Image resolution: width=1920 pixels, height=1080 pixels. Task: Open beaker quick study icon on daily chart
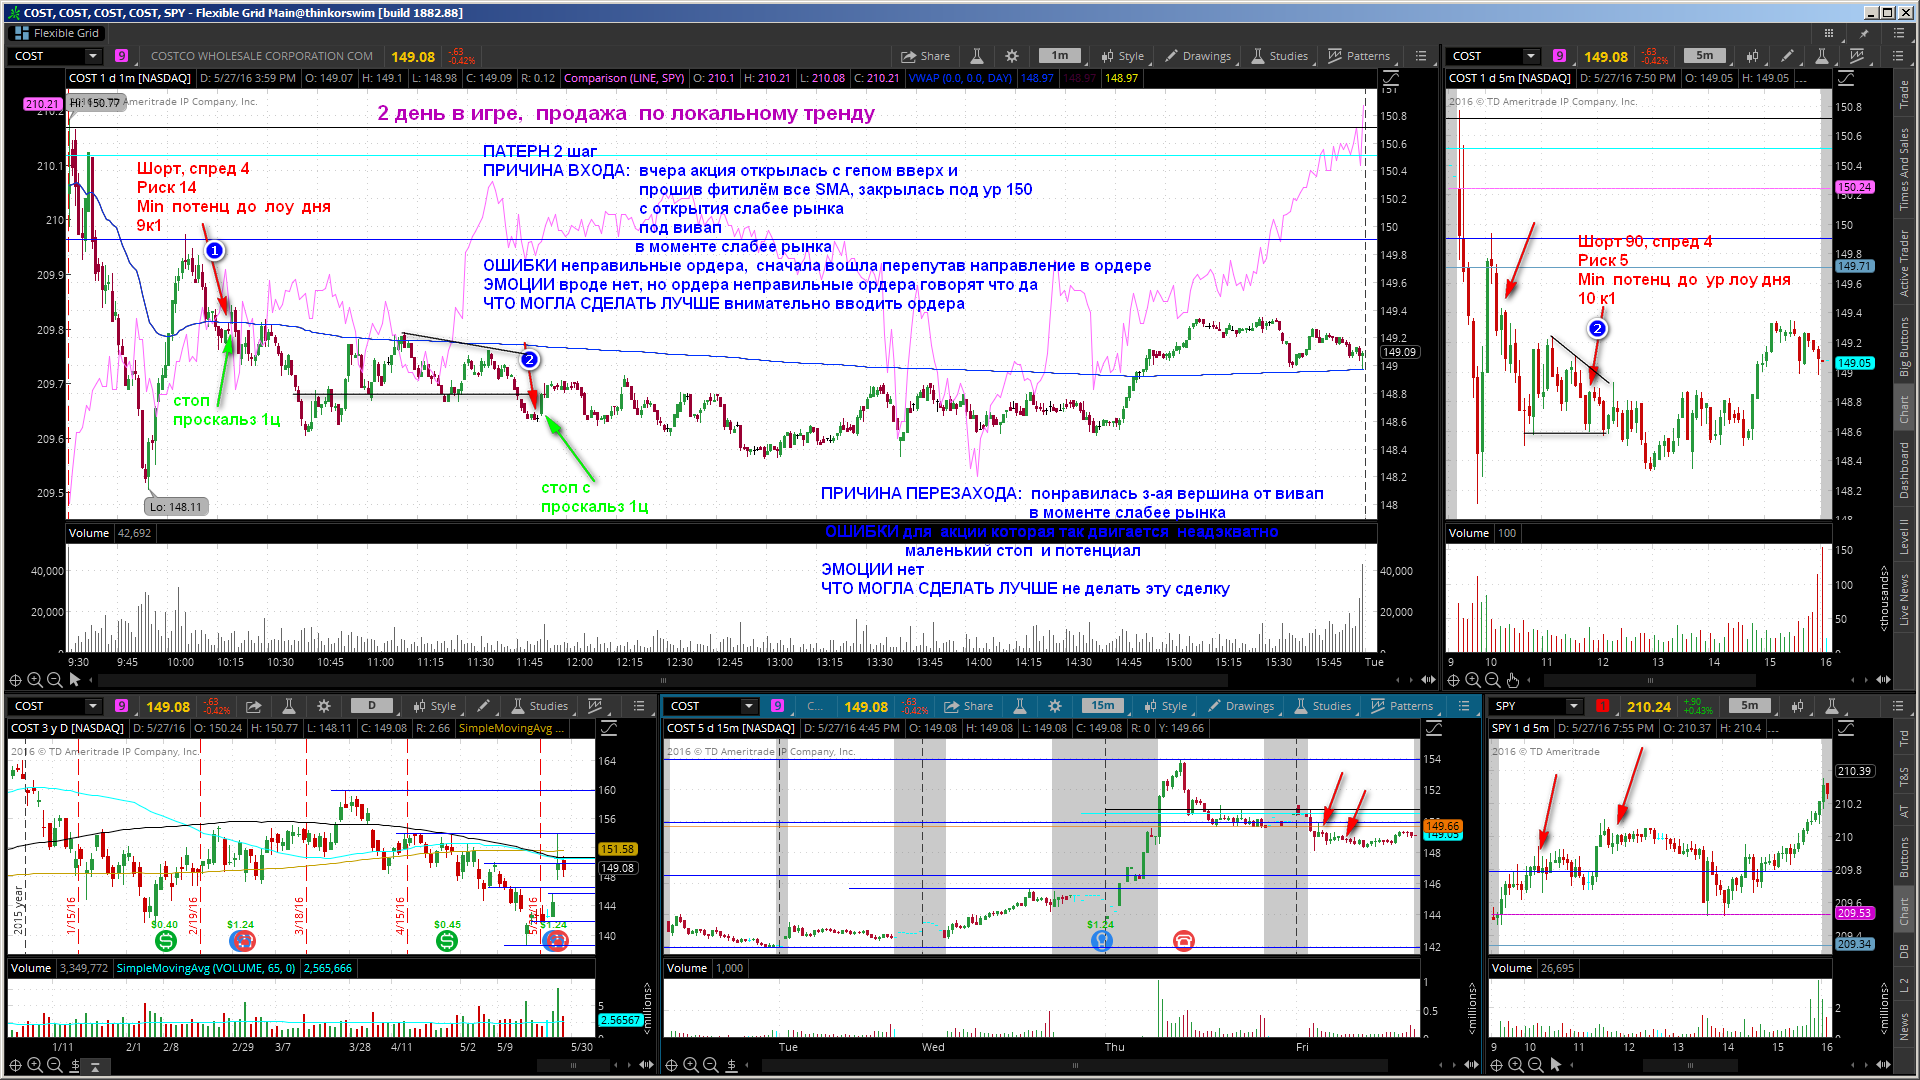[x=288, y=706]
